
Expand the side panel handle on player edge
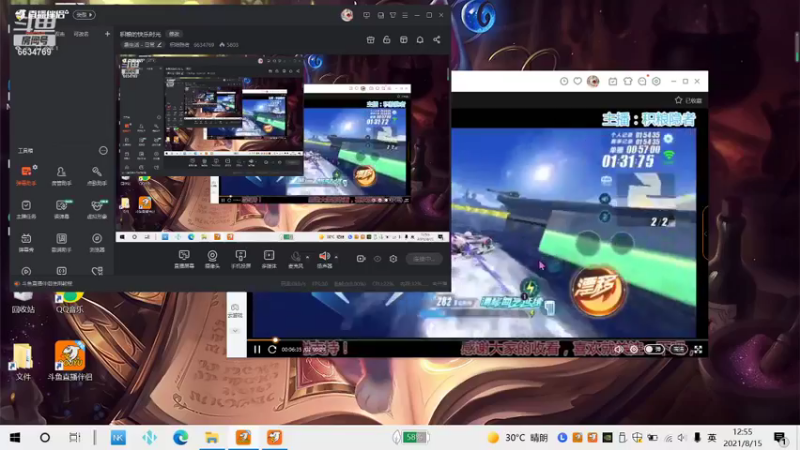[x=705, y=232]
